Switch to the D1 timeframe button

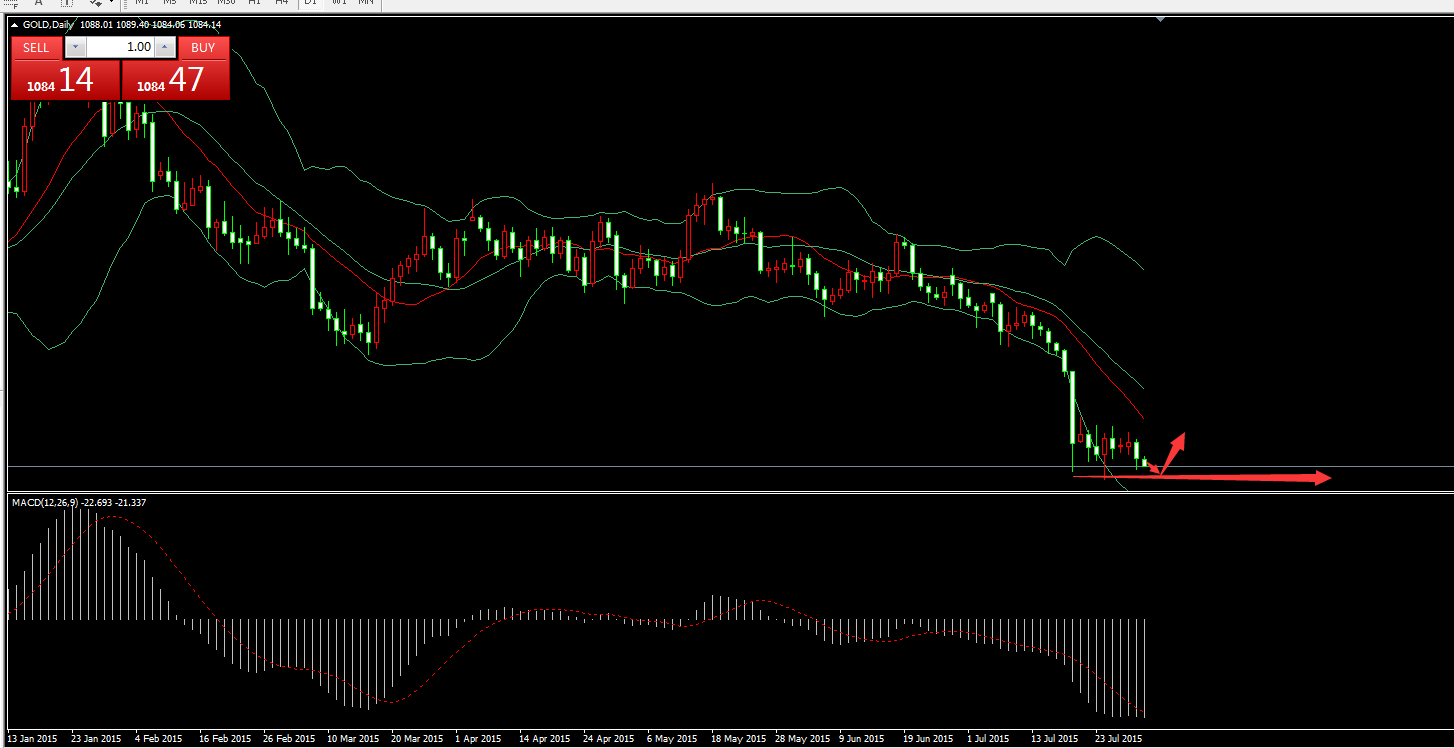pos(310,3)
